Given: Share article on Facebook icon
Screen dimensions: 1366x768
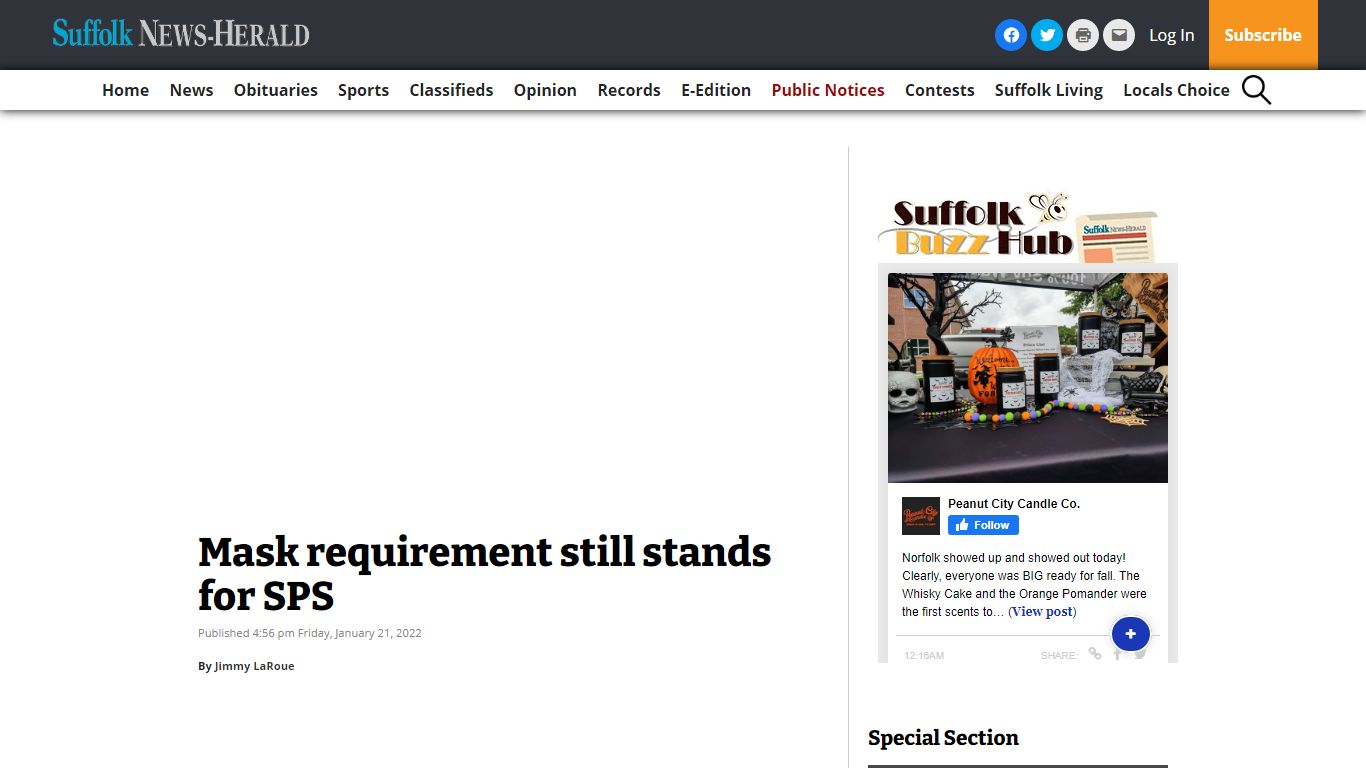Looking at the screenshot, I should (1011, 35).
